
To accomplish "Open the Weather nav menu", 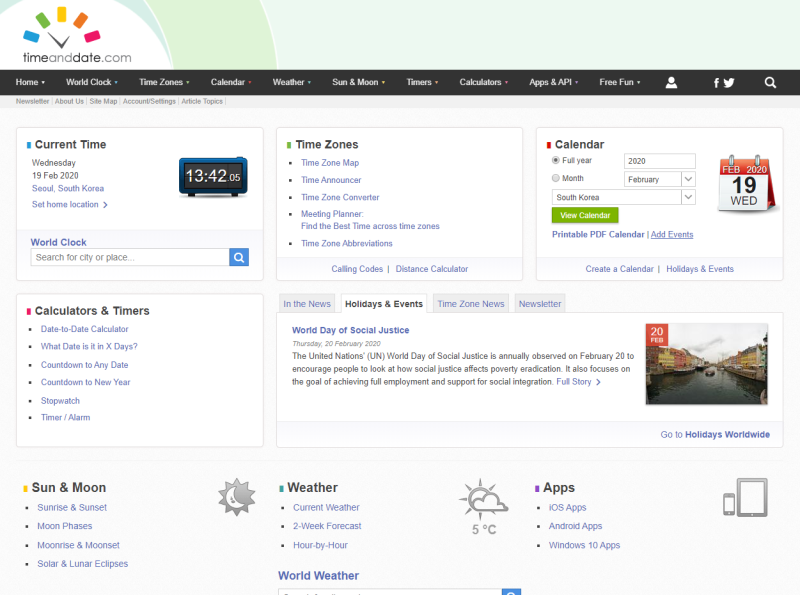I will click(x=292, y=82).
